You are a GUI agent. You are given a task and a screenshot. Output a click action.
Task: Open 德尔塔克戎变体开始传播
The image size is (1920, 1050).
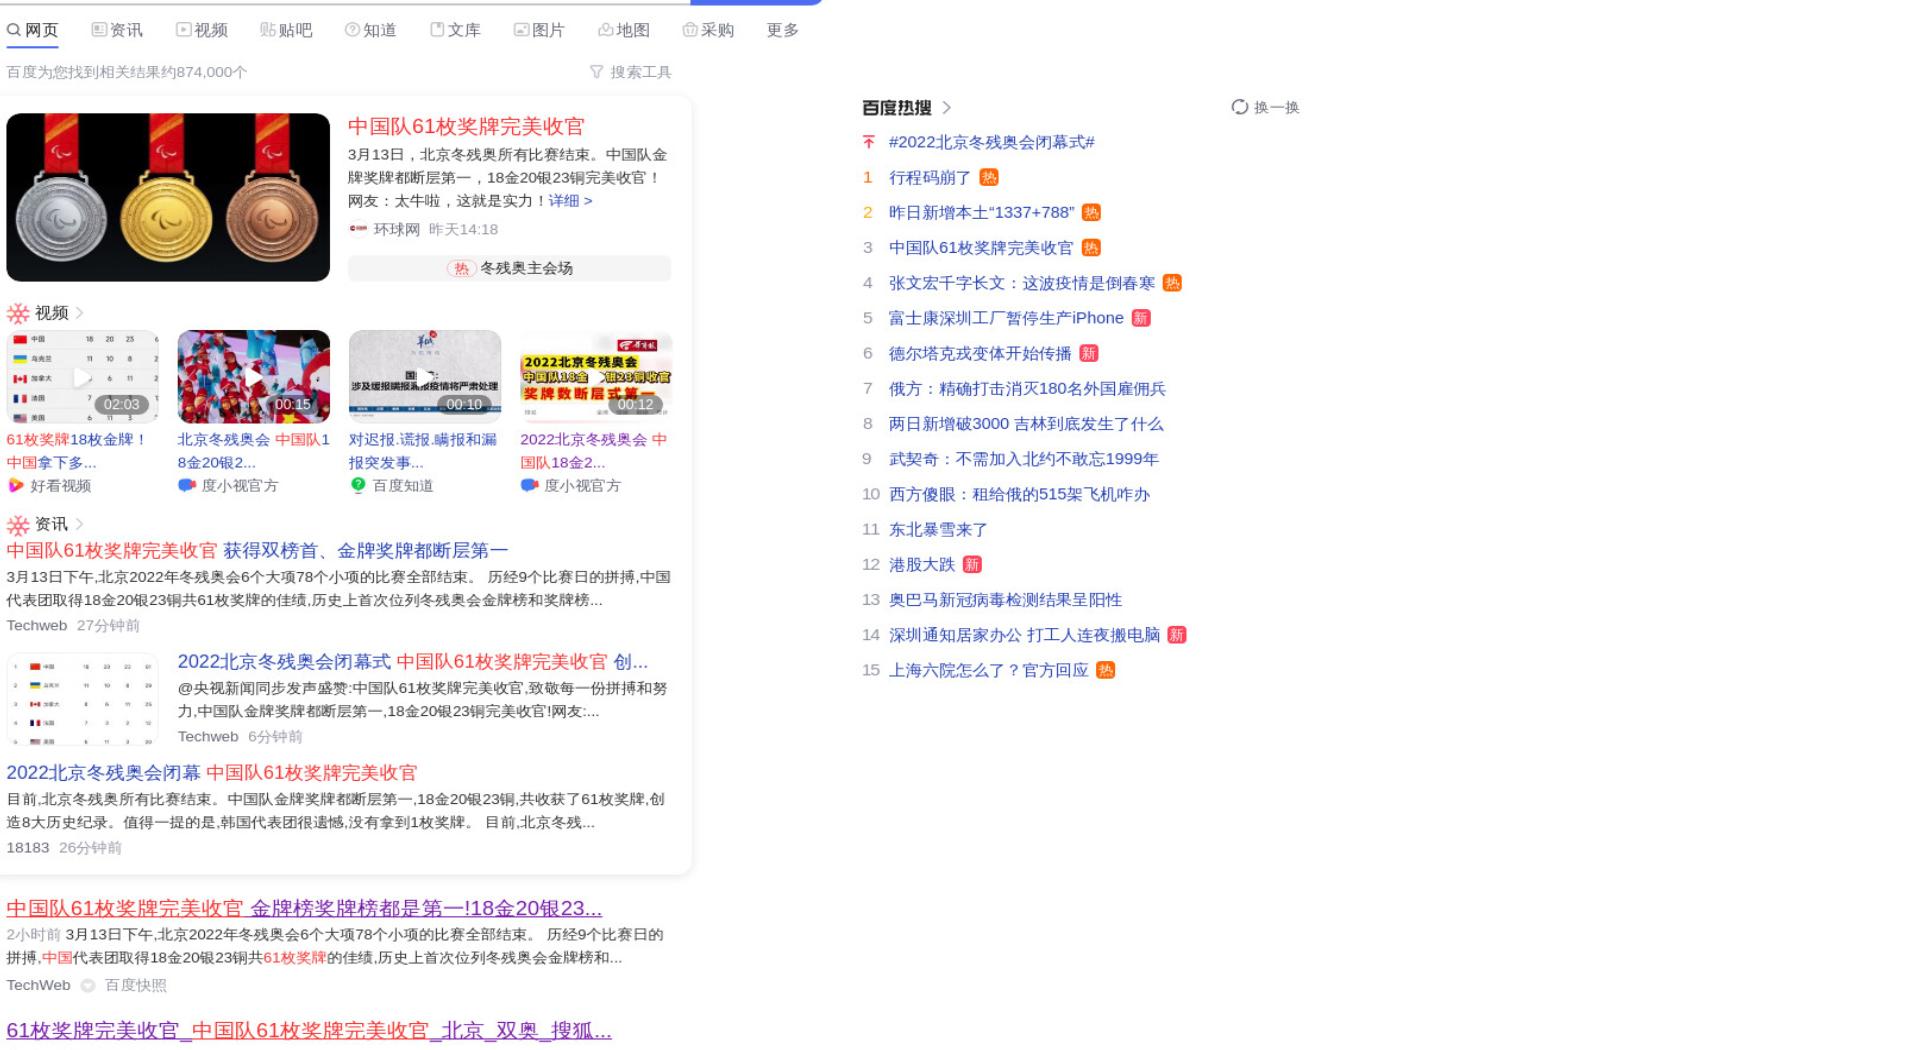coord(980,353)
